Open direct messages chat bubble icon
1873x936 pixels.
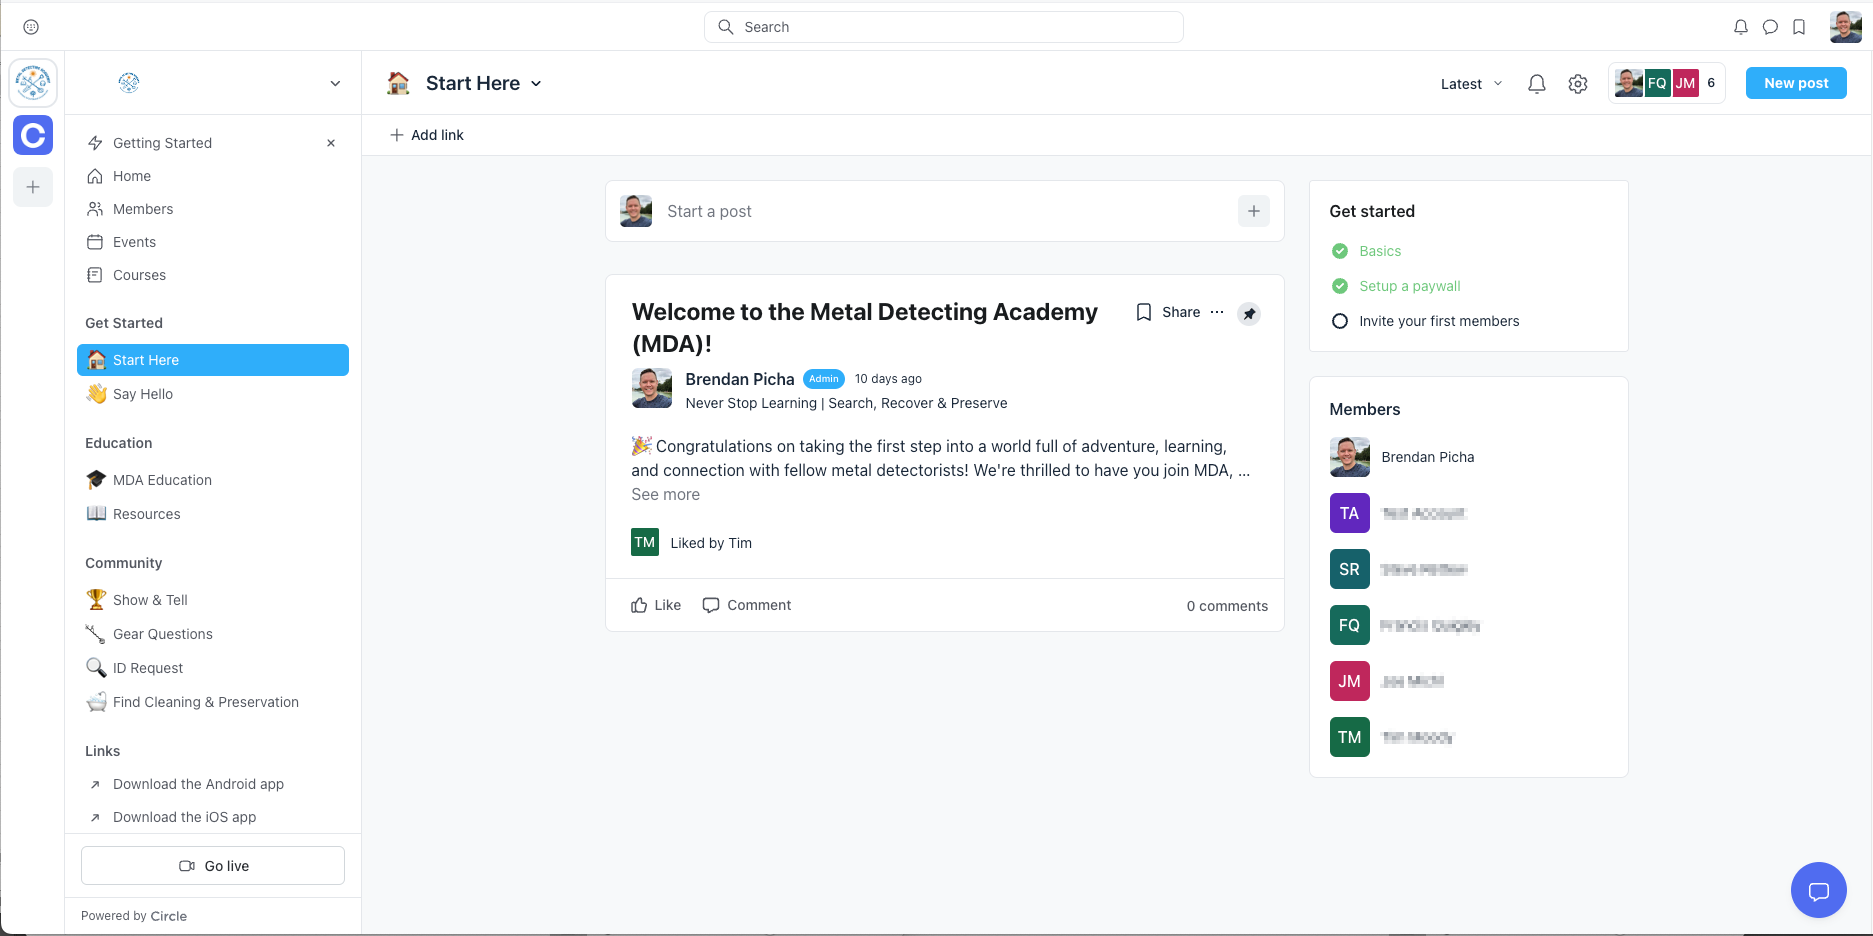pyautogui.click(x=1770, y=27)
